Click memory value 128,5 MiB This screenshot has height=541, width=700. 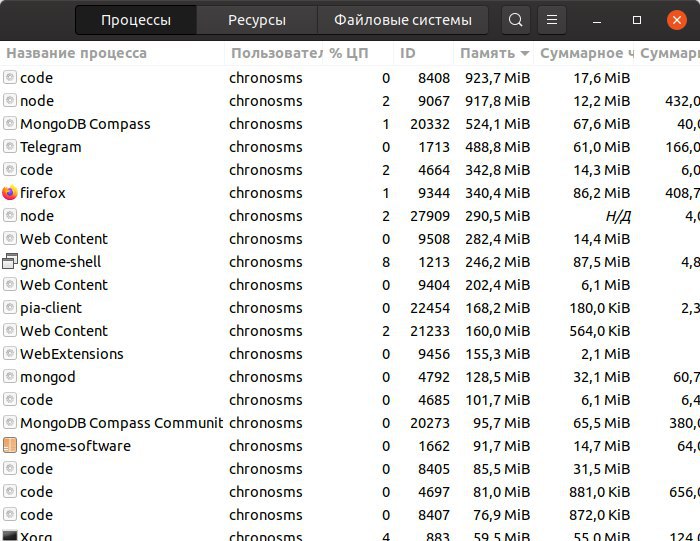pyautogui.click(x=497, y=377)
